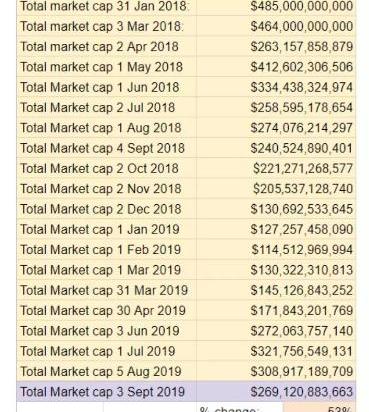This screenshot has height=412, width=369.
Task: Click the $334,438,324,974 value cell
Action: (276, 87)
